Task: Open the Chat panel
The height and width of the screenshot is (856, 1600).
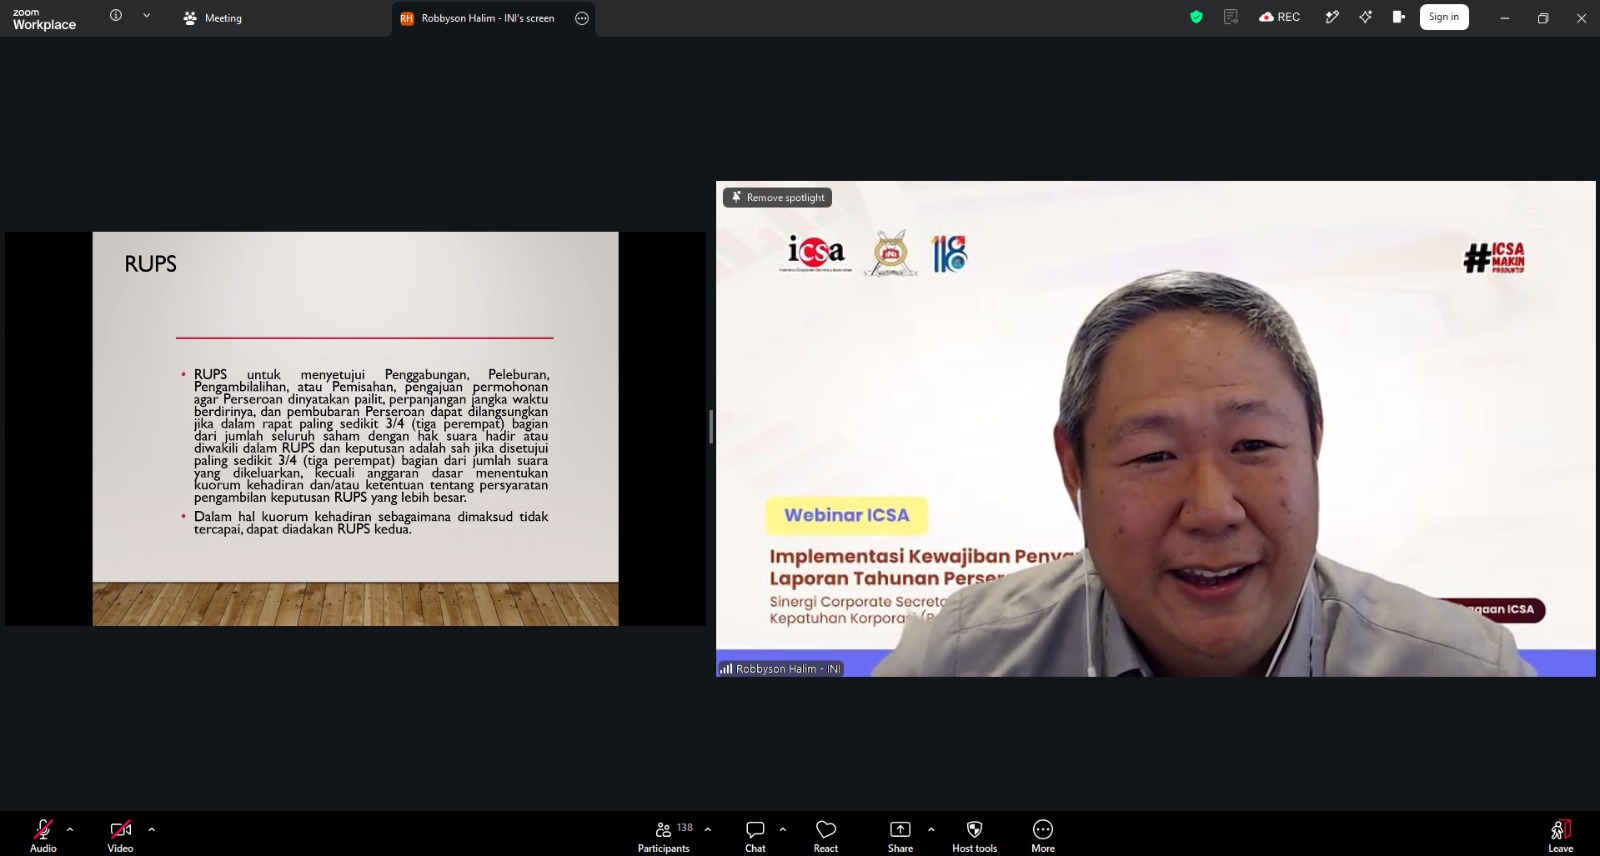Action: pyautogui.click(x=755, y=835)
